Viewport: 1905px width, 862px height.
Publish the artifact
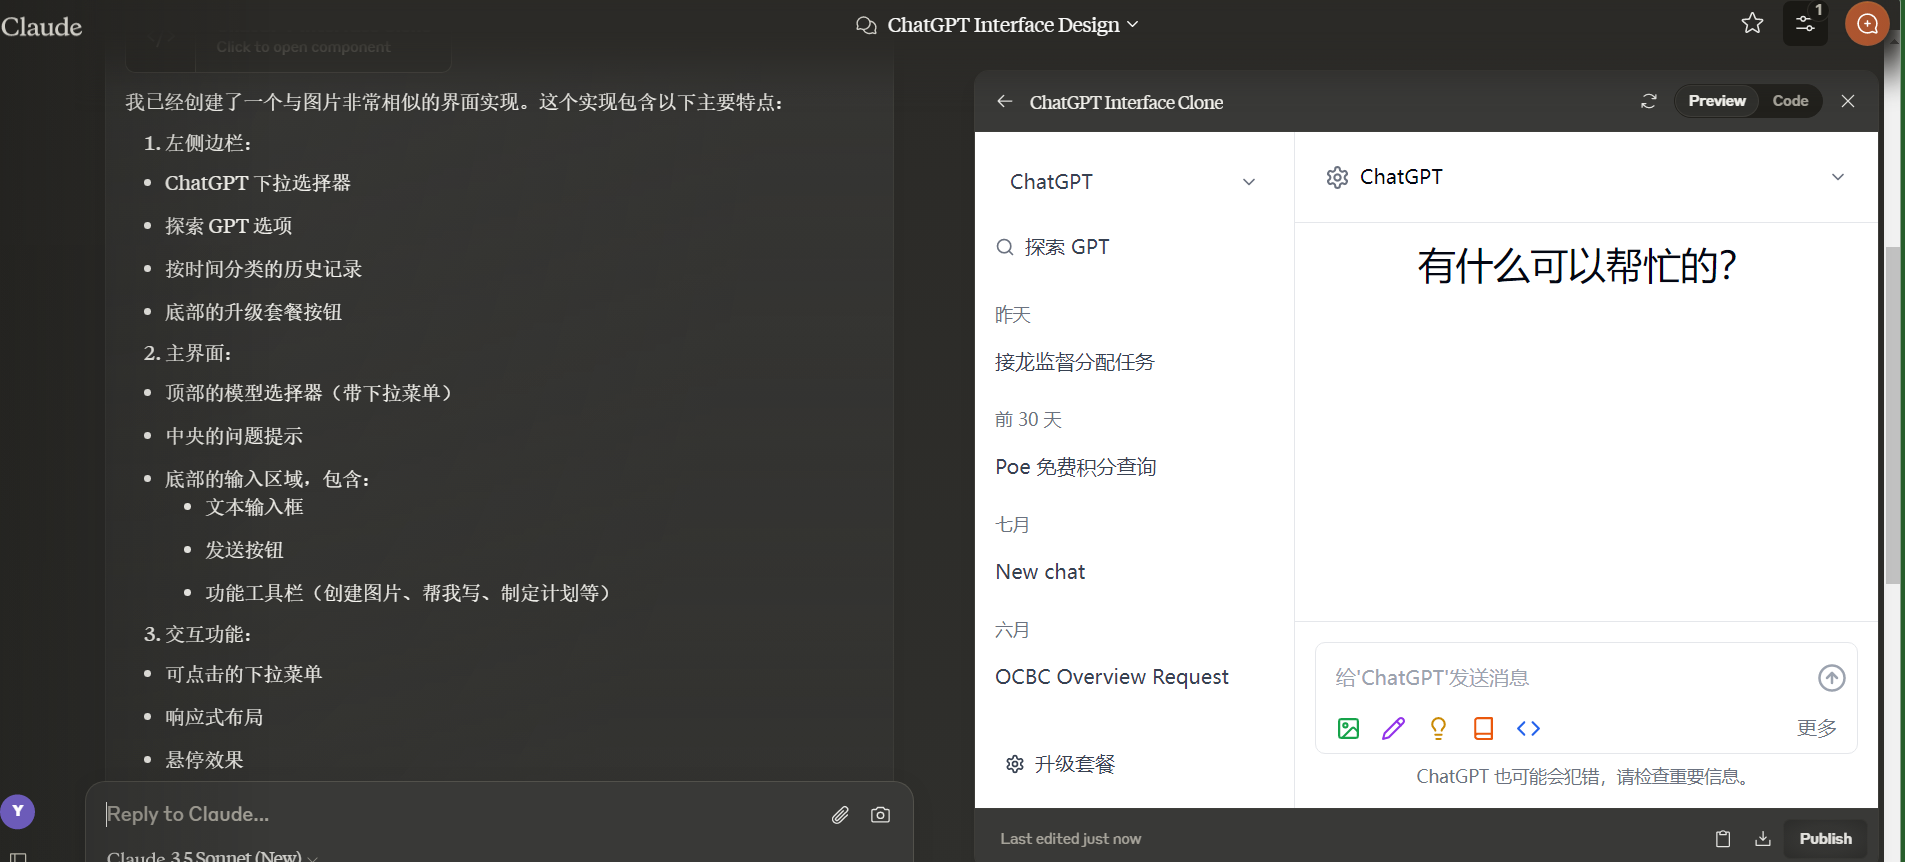click(x=1825, y=839)
